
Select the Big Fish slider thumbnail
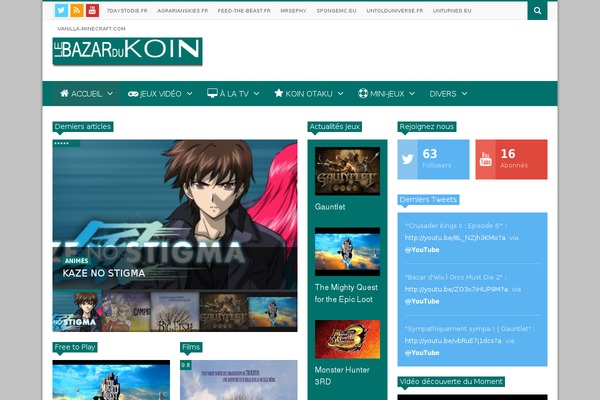point(175,312)
